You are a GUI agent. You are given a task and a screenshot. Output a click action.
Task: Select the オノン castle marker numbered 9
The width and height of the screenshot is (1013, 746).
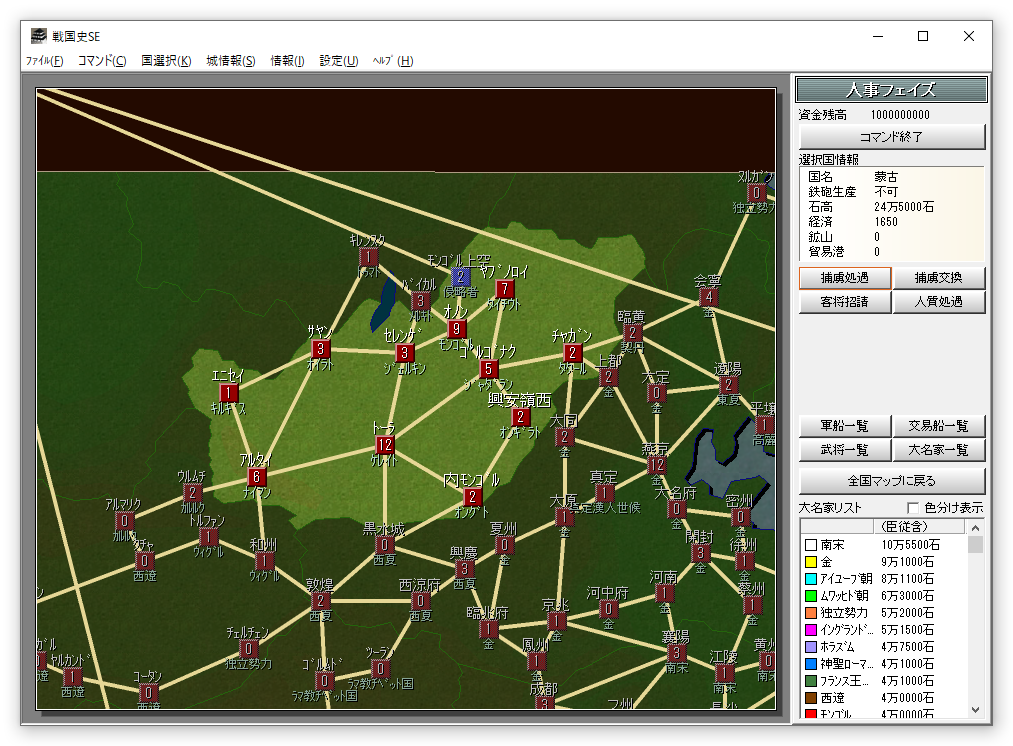(457, 329)
